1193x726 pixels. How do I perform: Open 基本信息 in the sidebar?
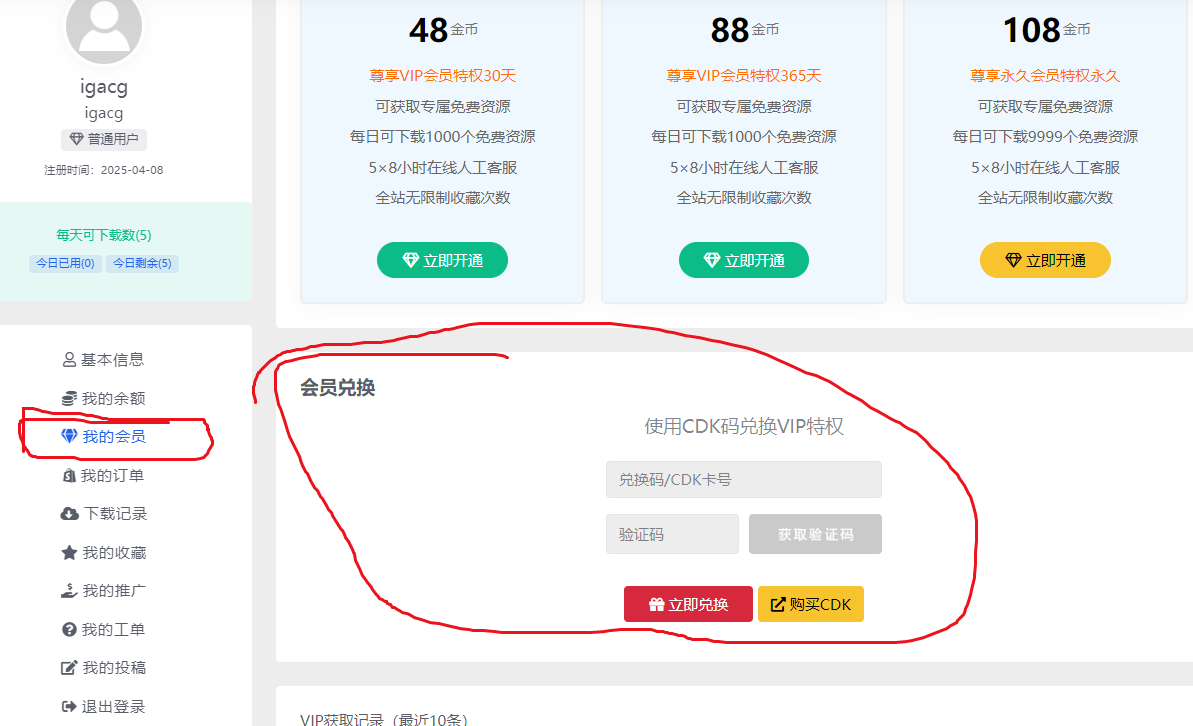[x=103, y=360]
